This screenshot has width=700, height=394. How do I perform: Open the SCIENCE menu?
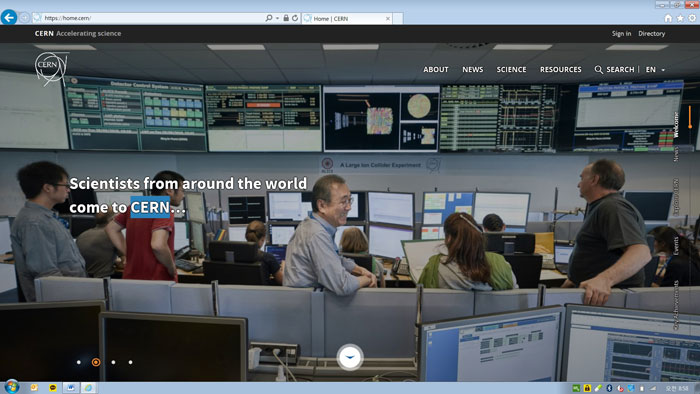(x=511, y=70)
